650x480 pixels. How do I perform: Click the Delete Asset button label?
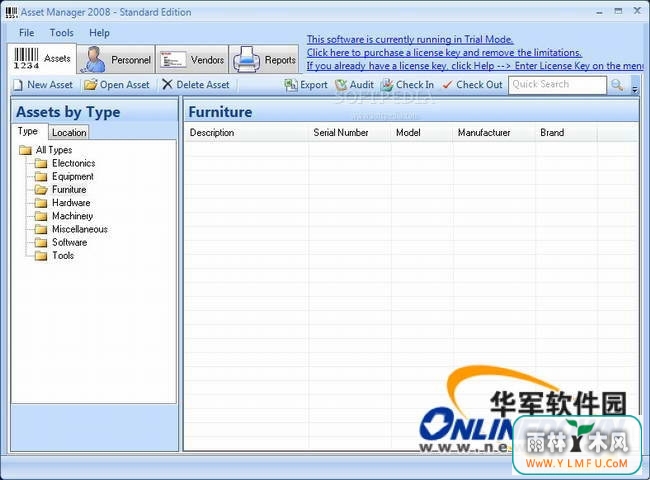point(203,85)
